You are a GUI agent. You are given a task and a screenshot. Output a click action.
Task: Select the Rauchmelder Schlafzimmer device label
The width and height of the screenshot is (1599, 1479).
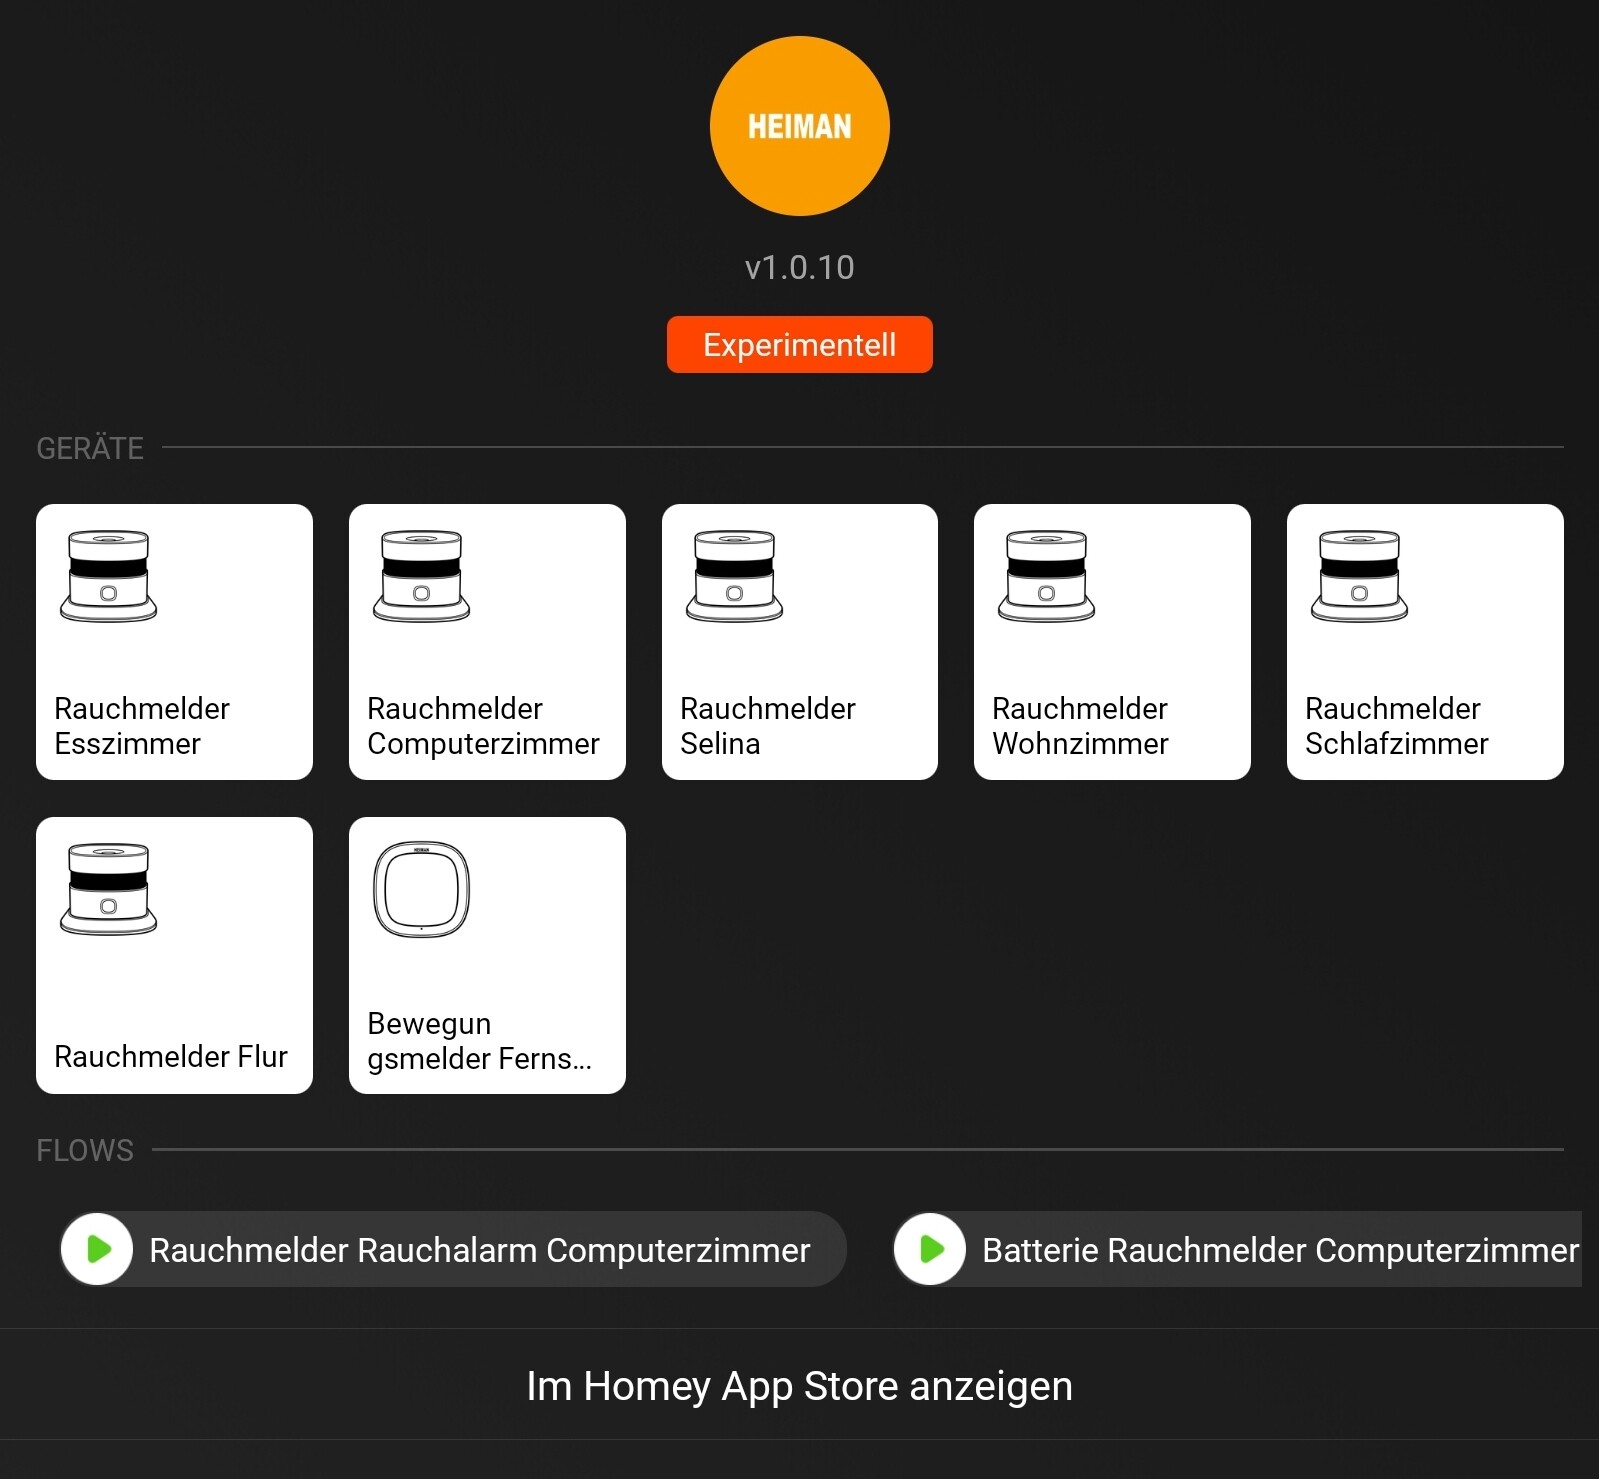[1397, 726]
